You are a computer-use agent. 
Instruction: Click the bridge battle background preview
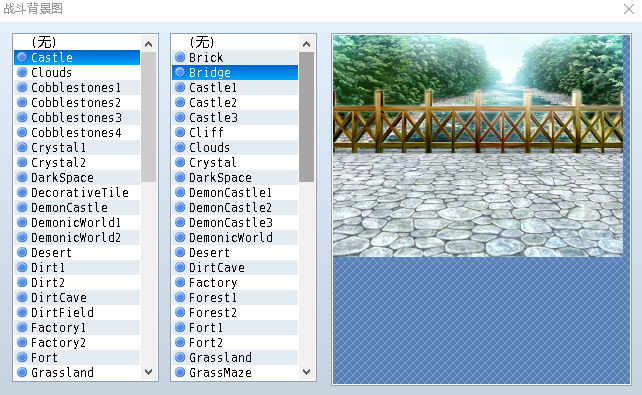pyautogui.click(x=478, y=146)
